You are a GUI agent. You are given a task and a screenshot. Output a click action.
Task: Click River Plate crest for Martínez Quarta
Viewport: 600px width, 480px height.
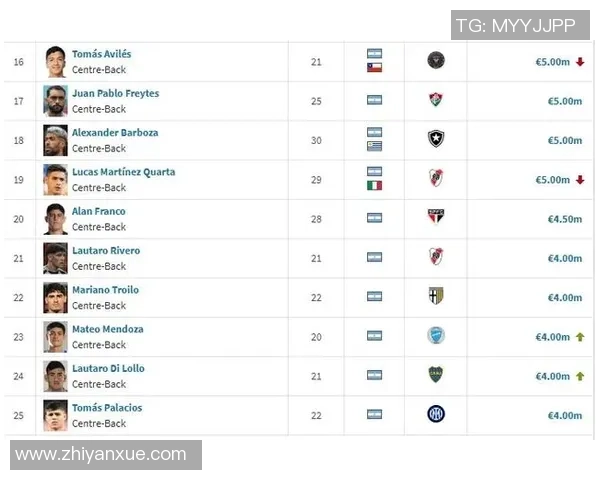435,178
